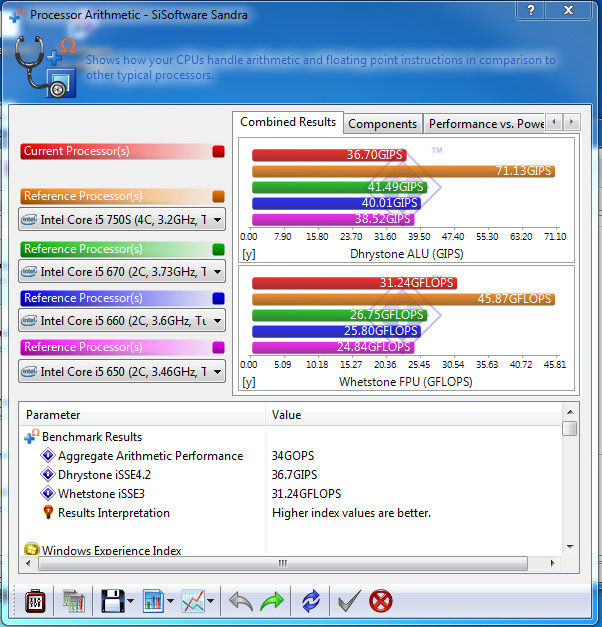Click the 26.75GFLOPS green bar
The height and width of the screenshot is (627, 602).
pos(340,315)
